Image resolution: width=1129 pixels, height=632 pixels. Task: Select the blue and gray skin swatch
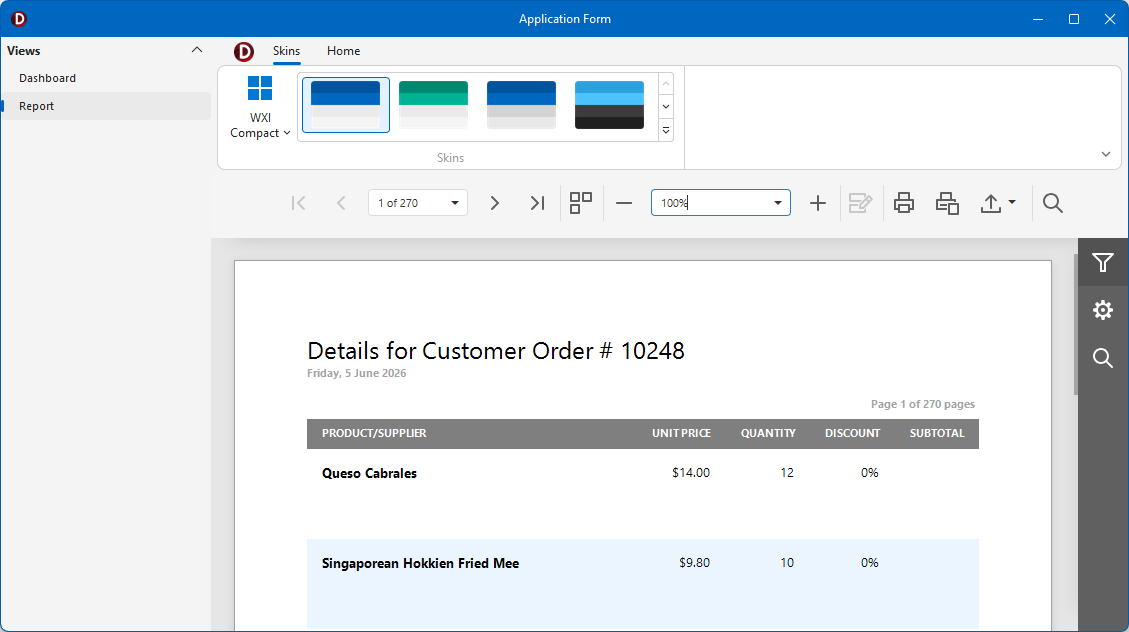521,105
